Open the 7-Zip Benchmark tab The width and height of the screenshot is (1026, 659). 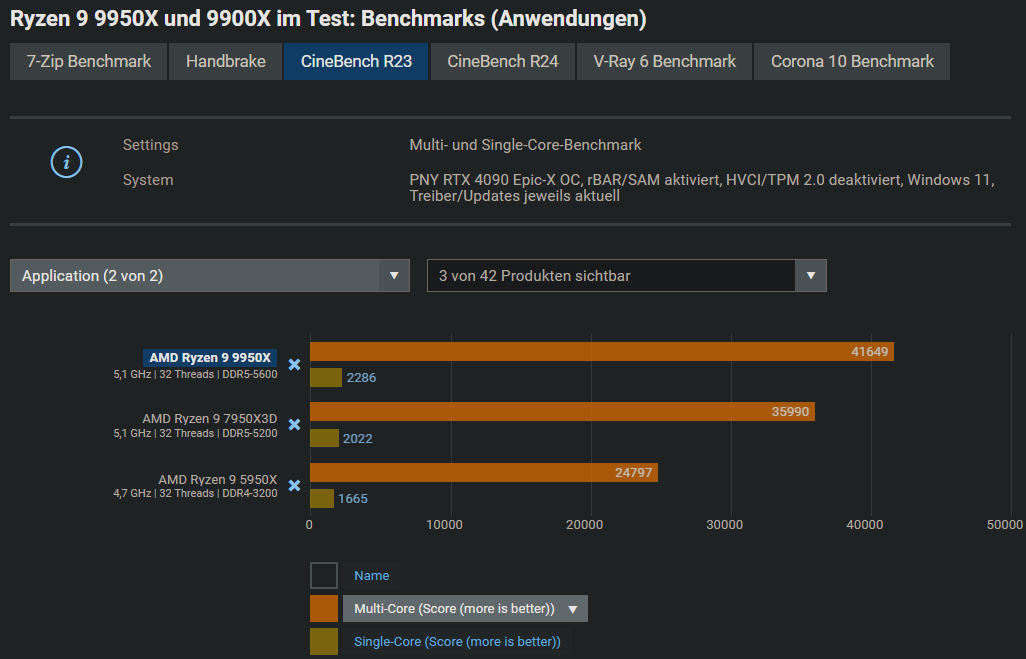coord(88,62)
